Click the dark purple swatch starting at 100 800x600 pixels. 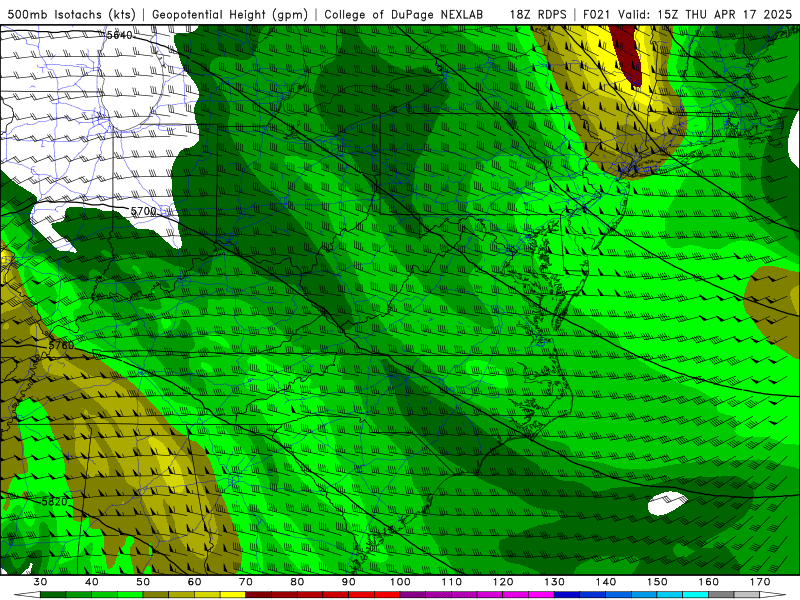pos(413,595)
